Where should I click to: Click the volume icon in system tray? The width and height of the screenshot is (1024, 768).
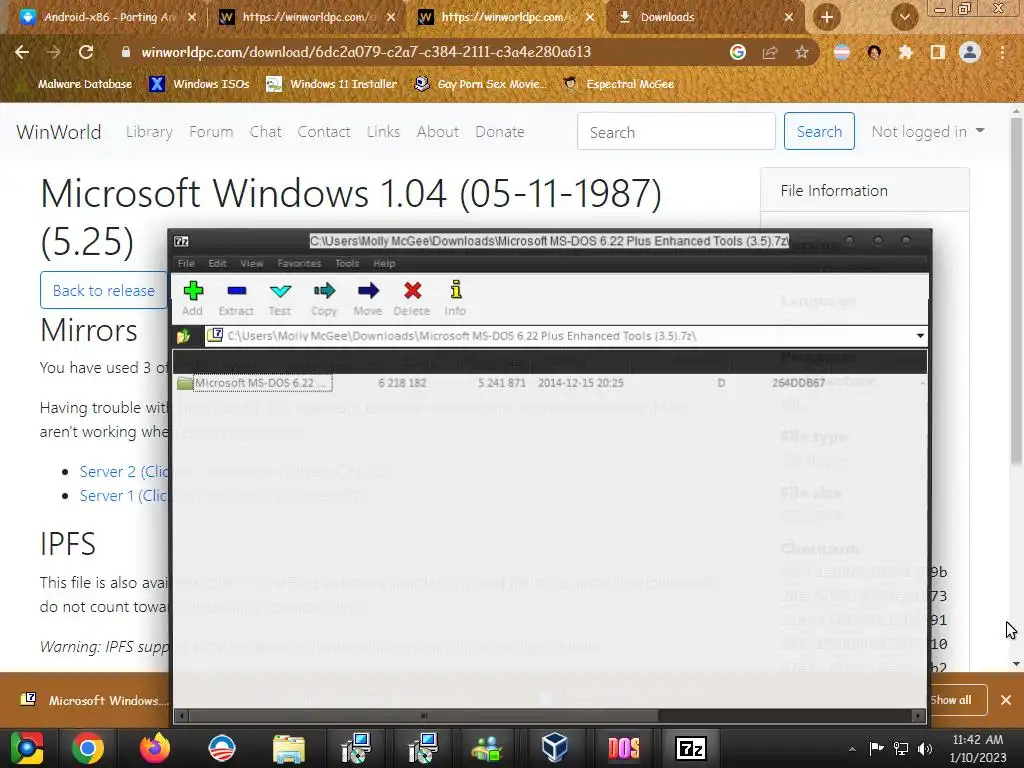point(925,748)
